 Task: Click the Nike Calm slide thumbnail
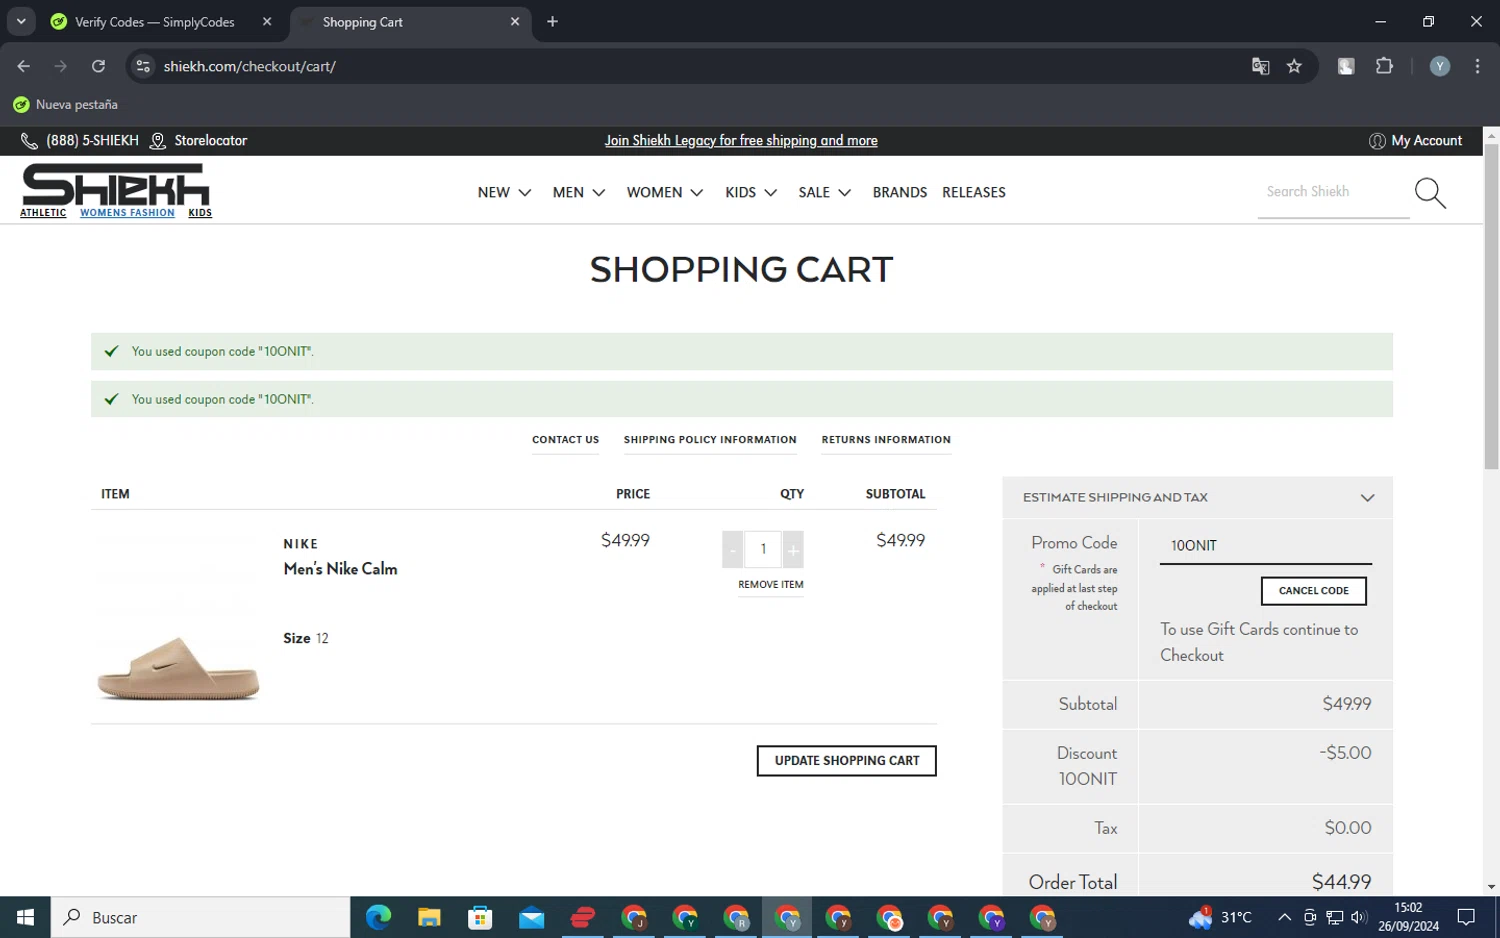[178, 668]
